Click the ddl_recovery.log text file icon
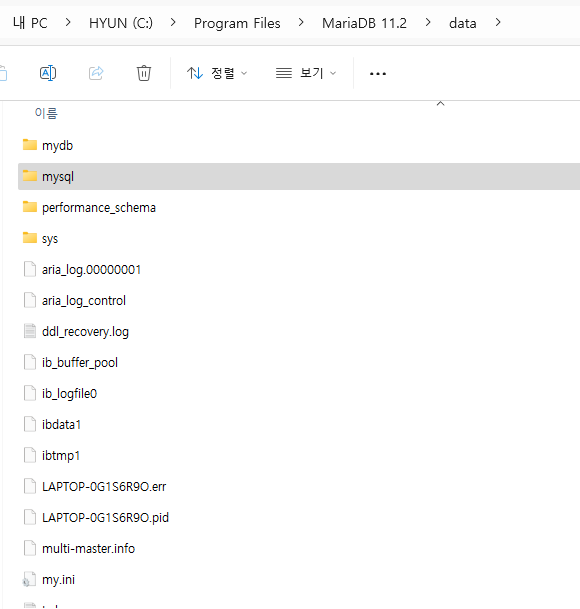 pyautogui.click(x=30, y=331)
